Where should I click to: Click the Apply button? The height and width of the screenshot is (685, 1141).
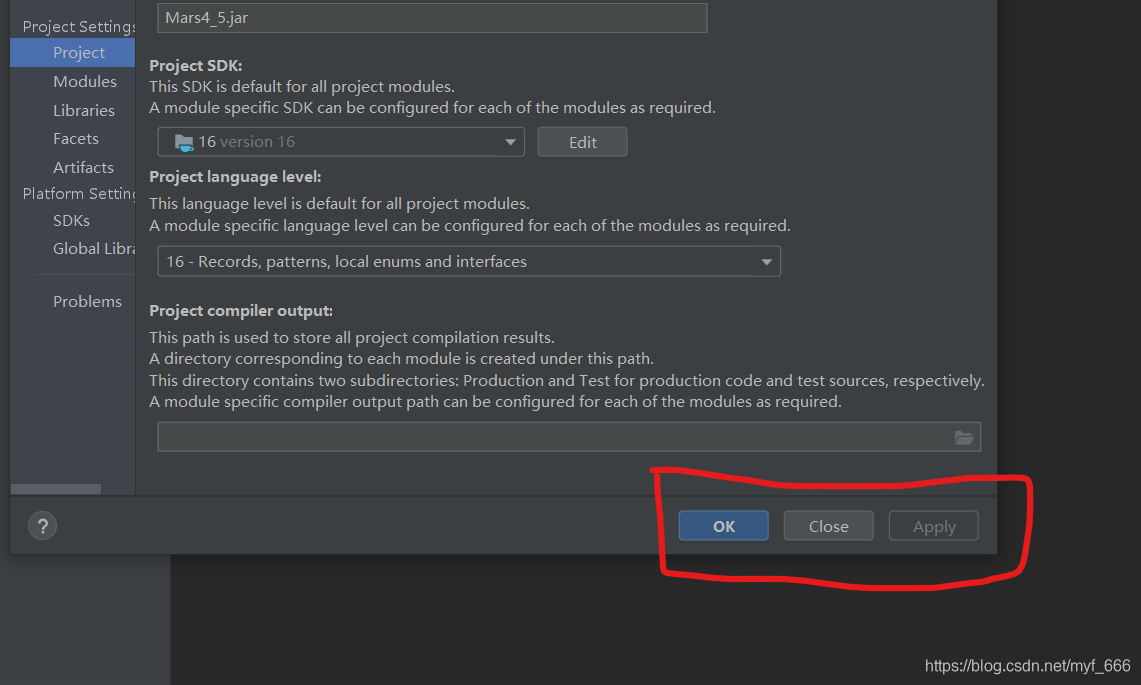[x=934, y=526]
